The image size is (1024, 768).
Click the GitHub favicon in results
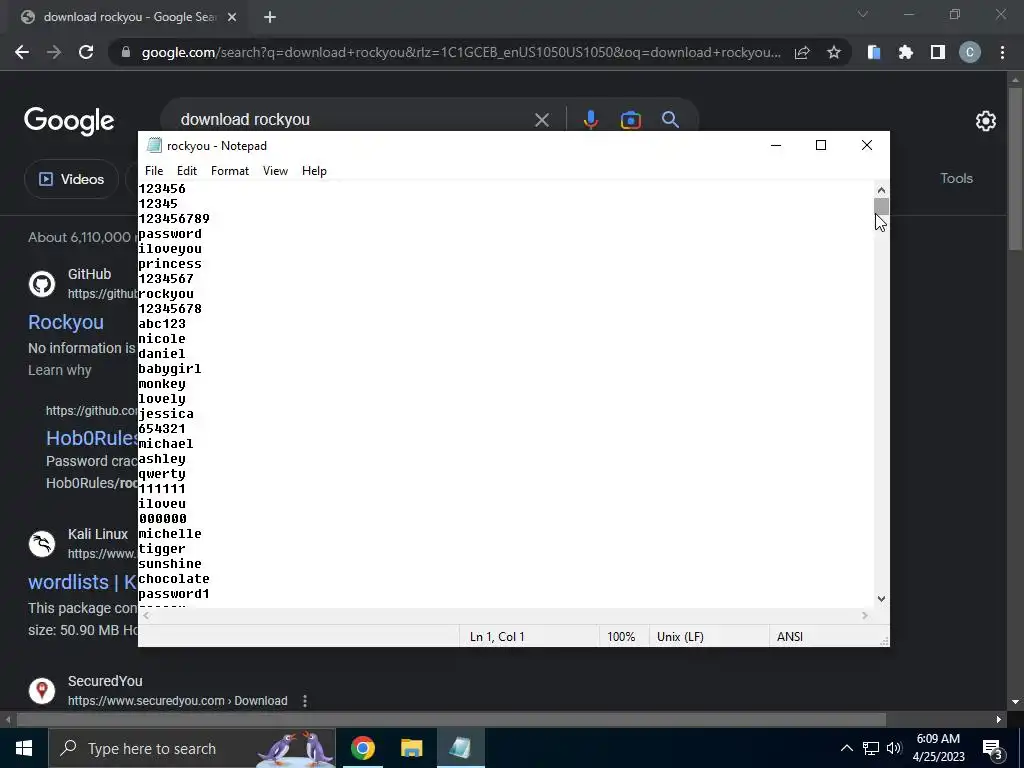pyautogui.click(x=42, y=284)
